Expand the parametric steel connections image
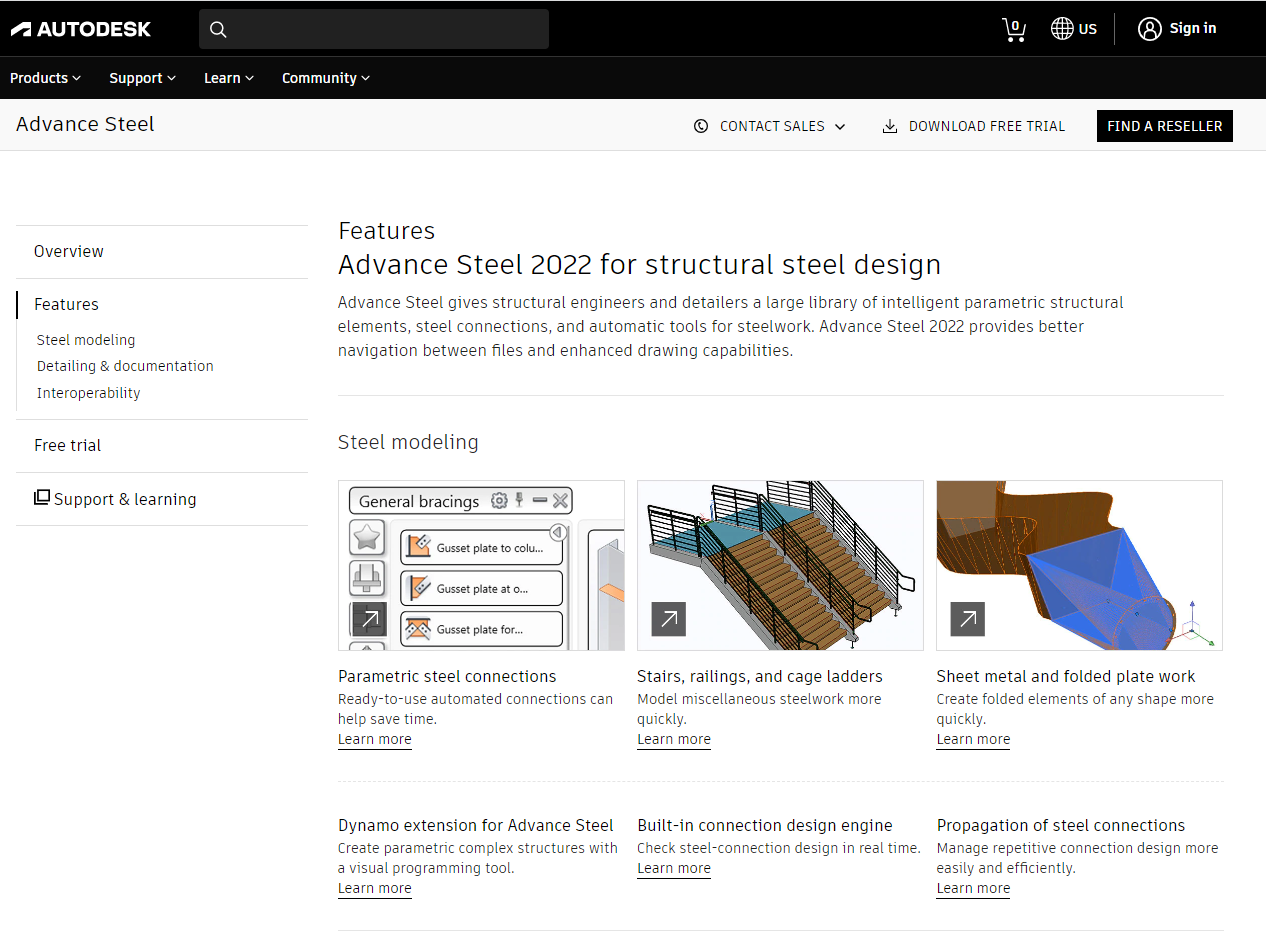This screenshot has width=1266, height=937. pyautogui.click(x=368, y=619)
